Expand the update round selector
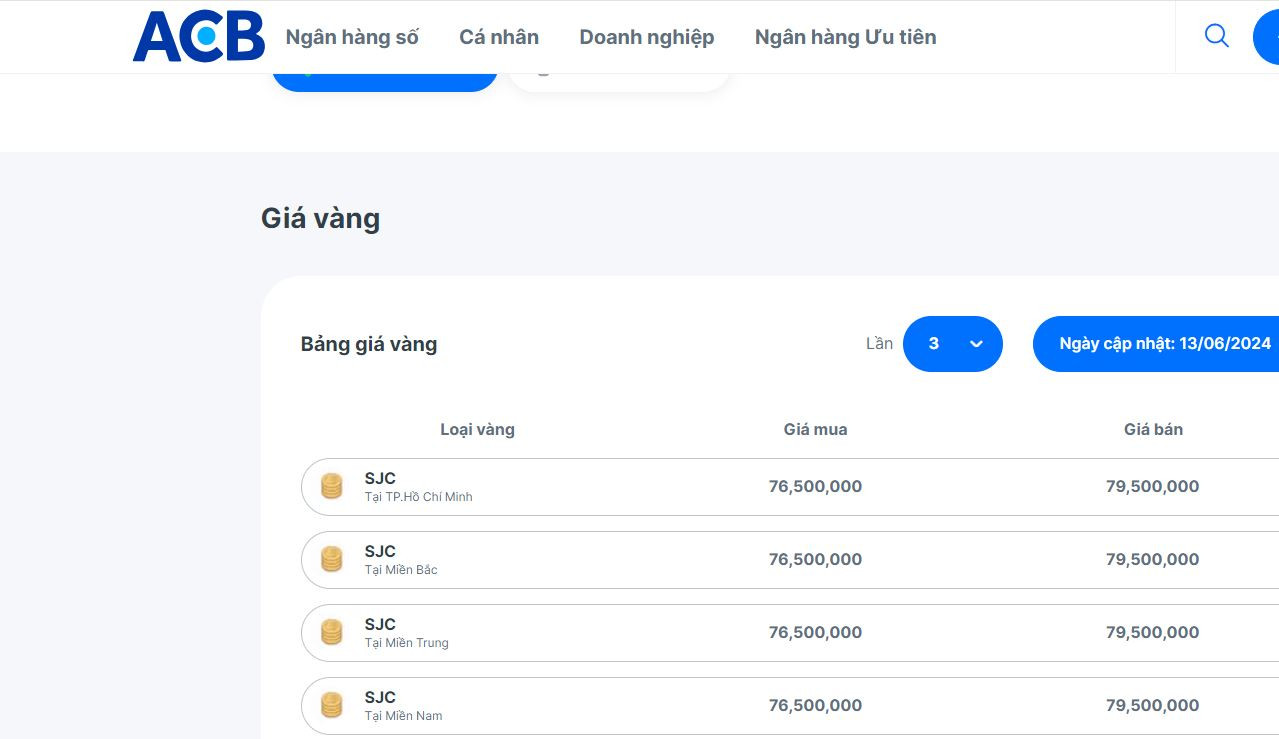The height and width of the screenshot is (739, 1279). [x=951, y=344]
